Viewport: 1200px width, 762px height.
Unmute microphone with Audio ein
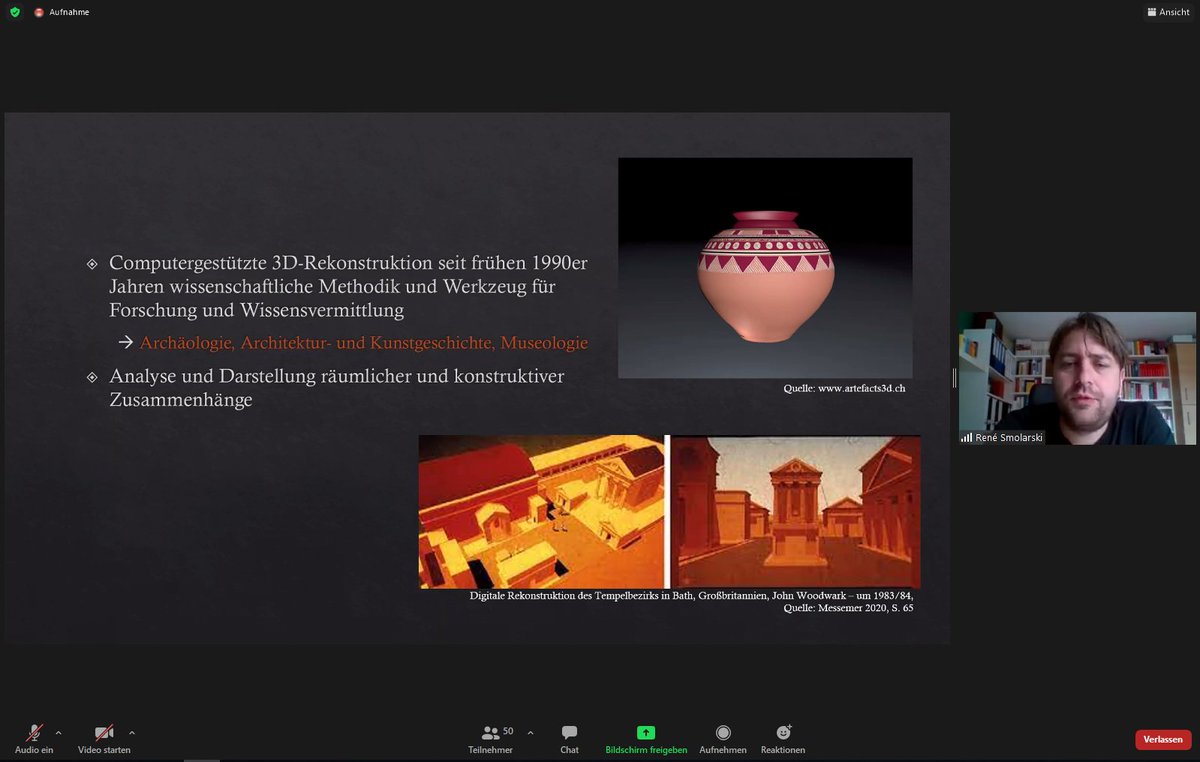(34, 739)
